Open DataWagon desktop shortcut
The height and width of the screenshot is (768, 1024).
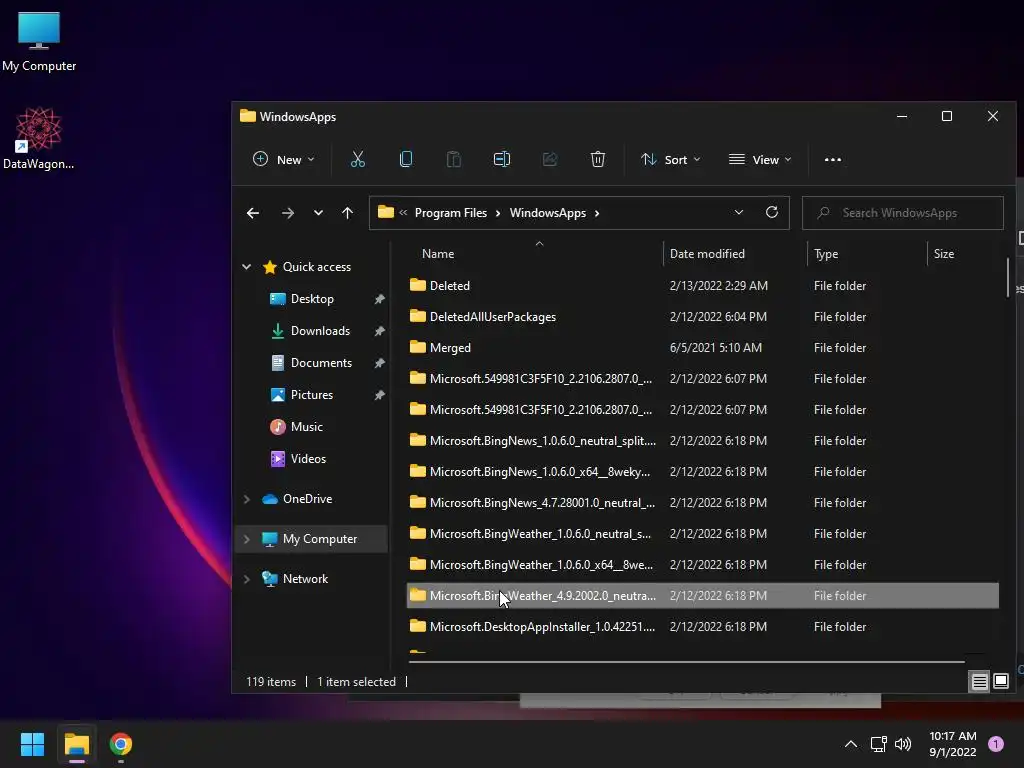tap(39, 139)
